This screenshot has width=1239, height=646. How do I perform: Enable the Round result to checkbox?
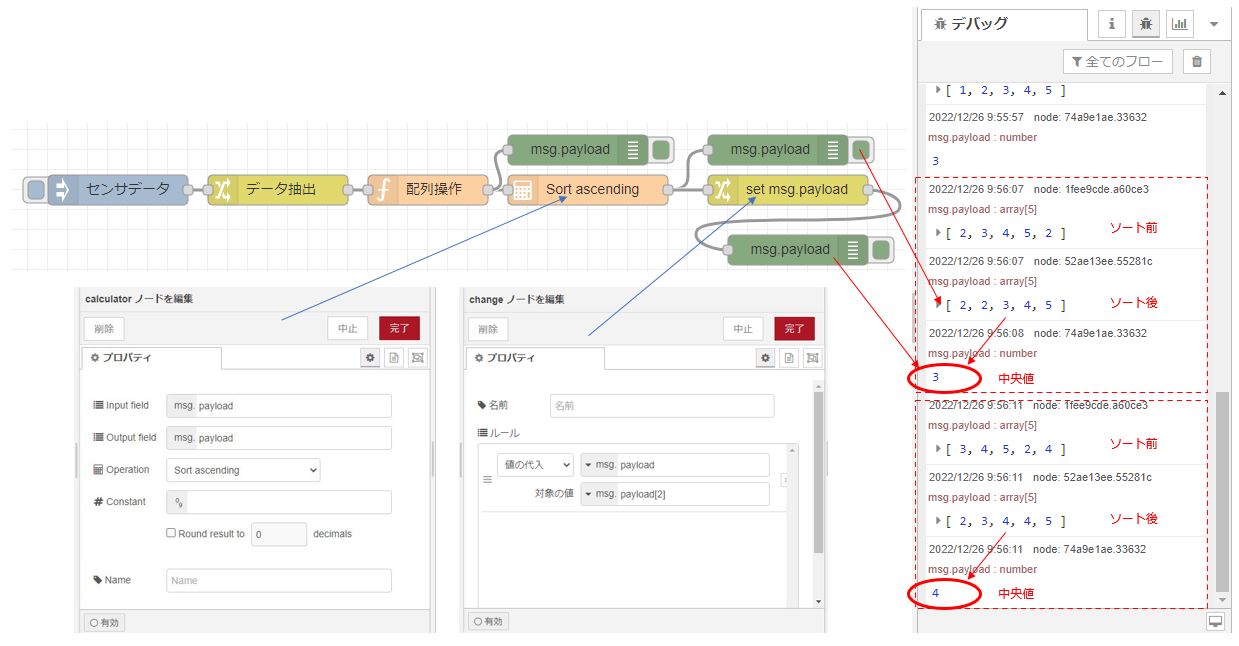coord(171,534)
